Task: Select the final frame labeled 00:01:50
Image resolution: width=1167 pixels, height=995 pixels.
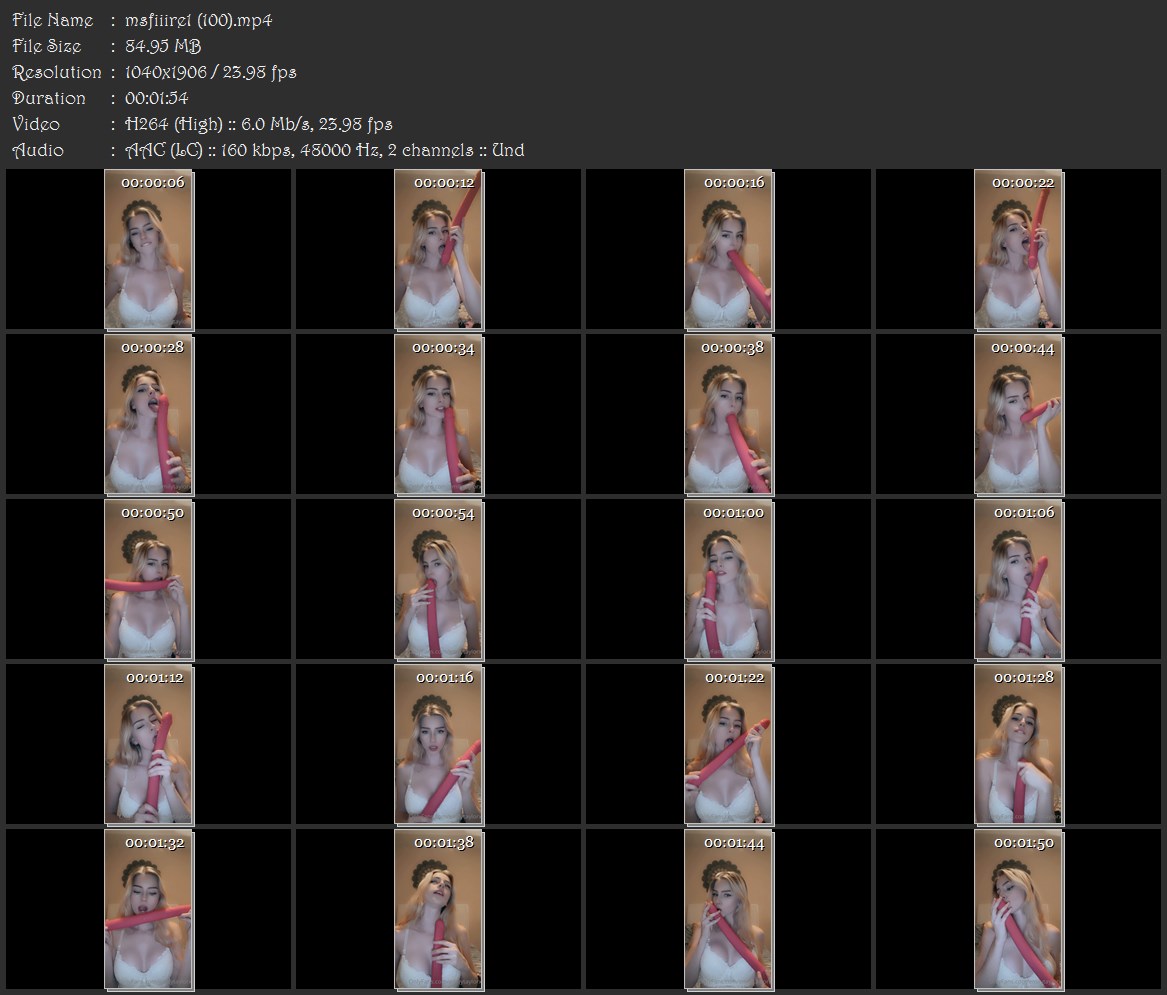Action: tap(1019, 910)
